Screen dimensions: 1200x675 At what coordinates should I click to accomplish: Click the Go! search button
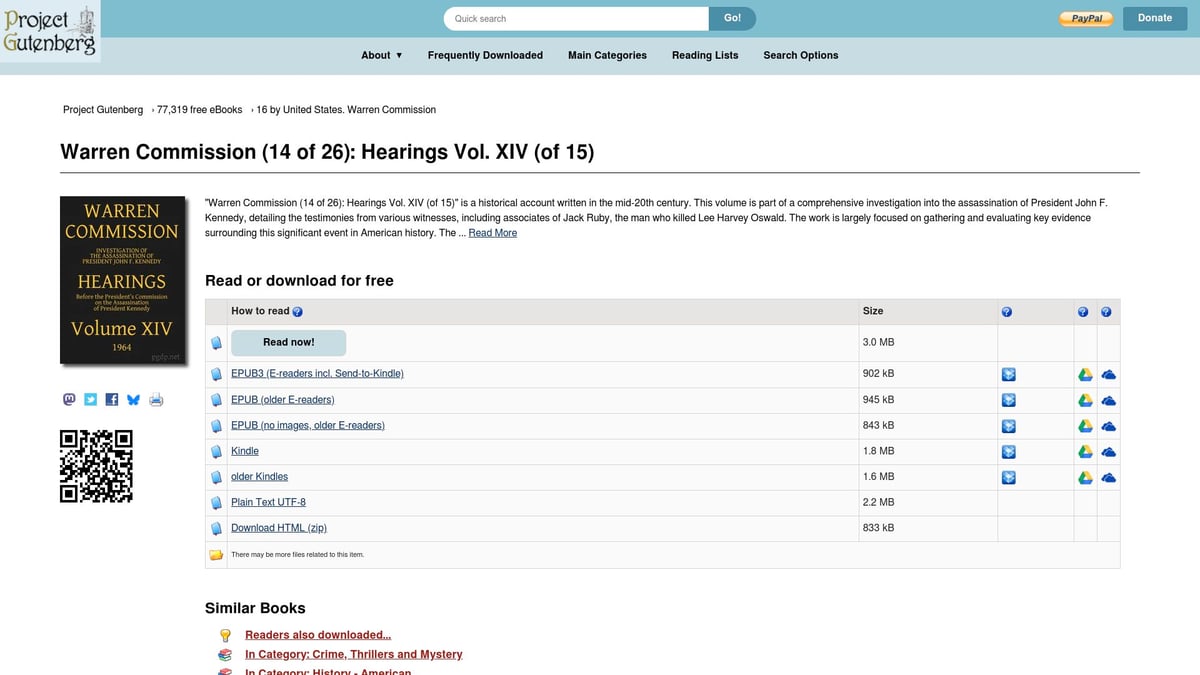tap(732, 18)
